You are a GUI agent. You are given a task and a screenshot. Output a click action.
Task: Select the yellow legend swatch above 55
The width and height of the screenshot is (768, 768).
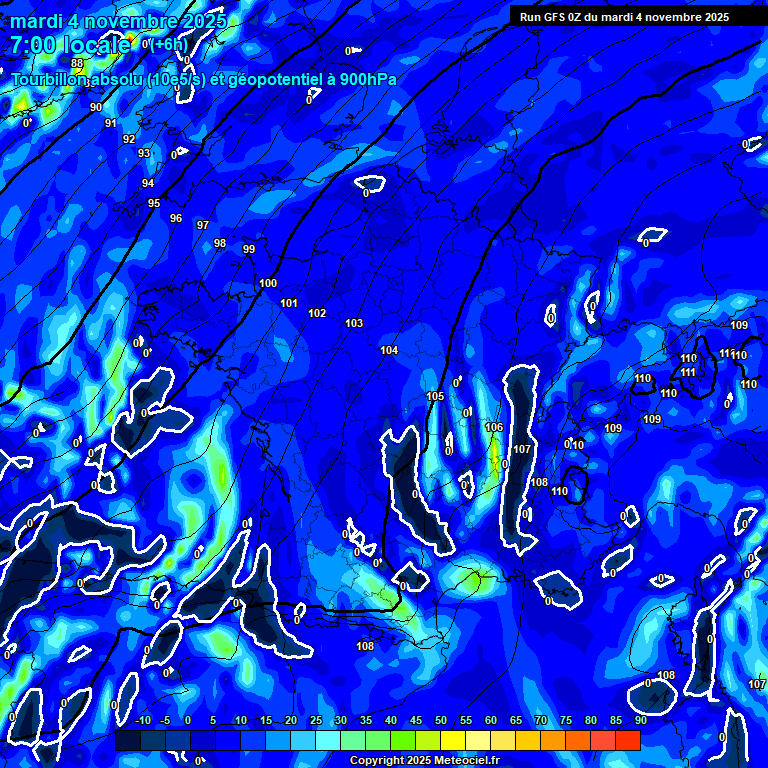pyautogui.click(x=453, y=740)
